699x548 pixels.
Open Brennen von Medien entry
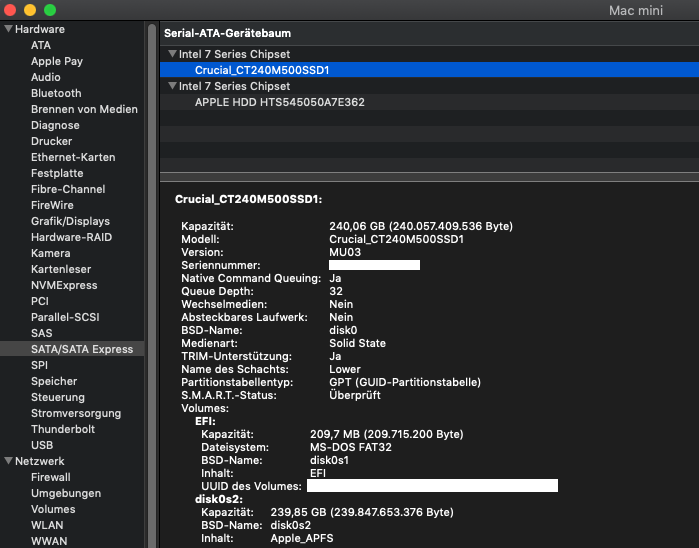[x=84, y=109]
